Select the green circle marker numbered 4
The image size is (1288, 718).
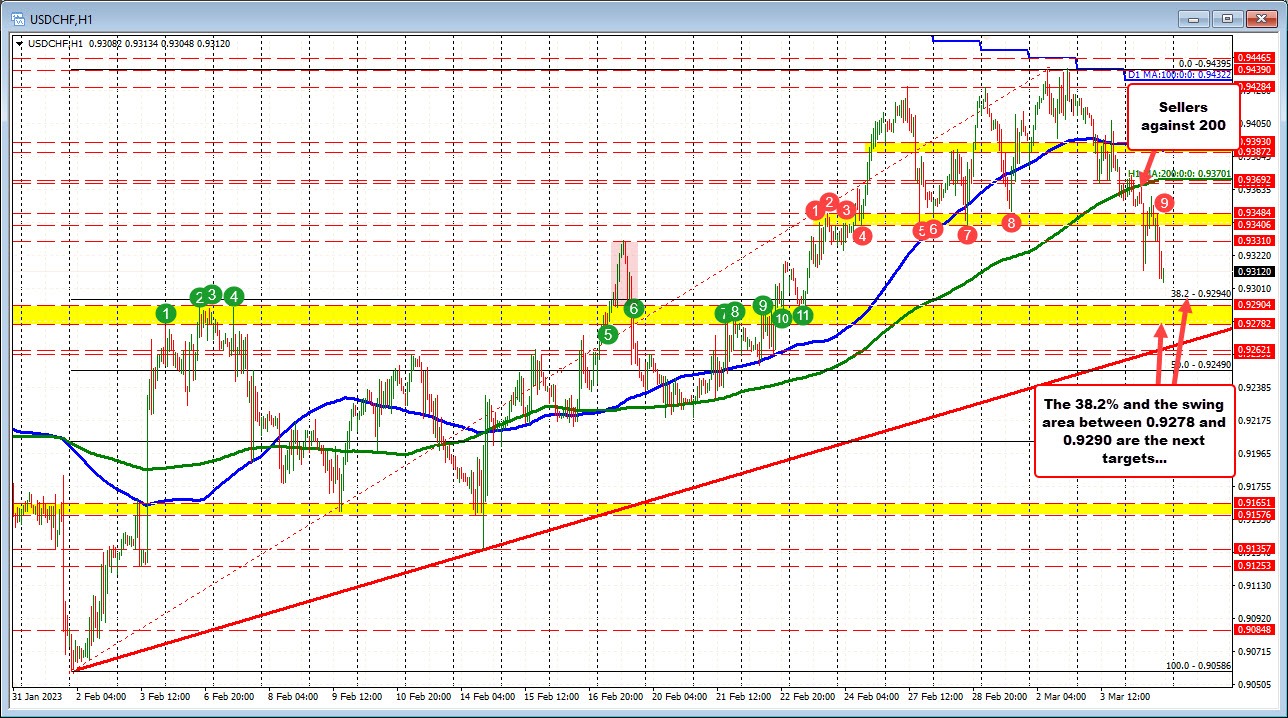(x=234, y=296)
